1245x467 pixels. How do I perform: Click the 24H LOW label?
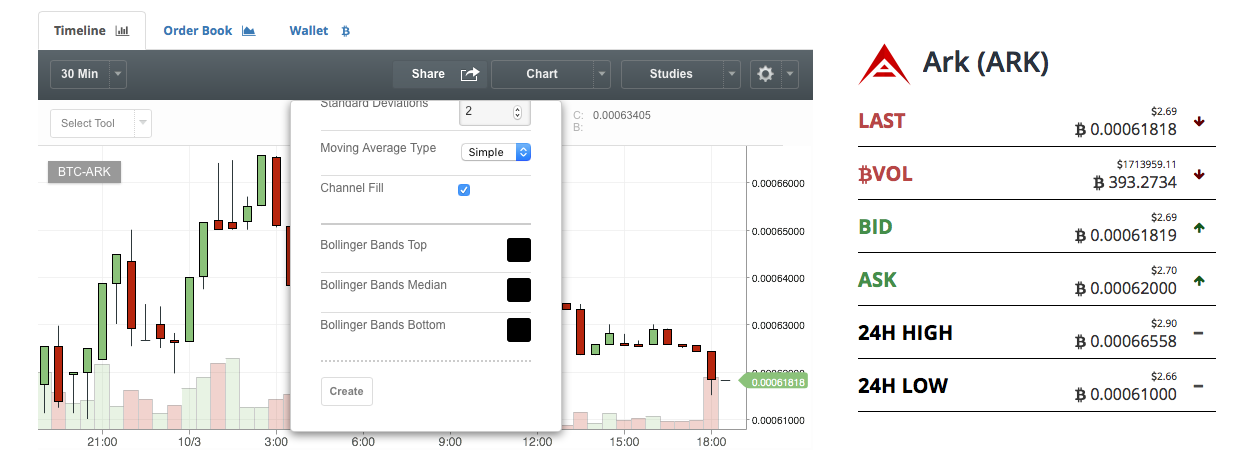point(903,386)
